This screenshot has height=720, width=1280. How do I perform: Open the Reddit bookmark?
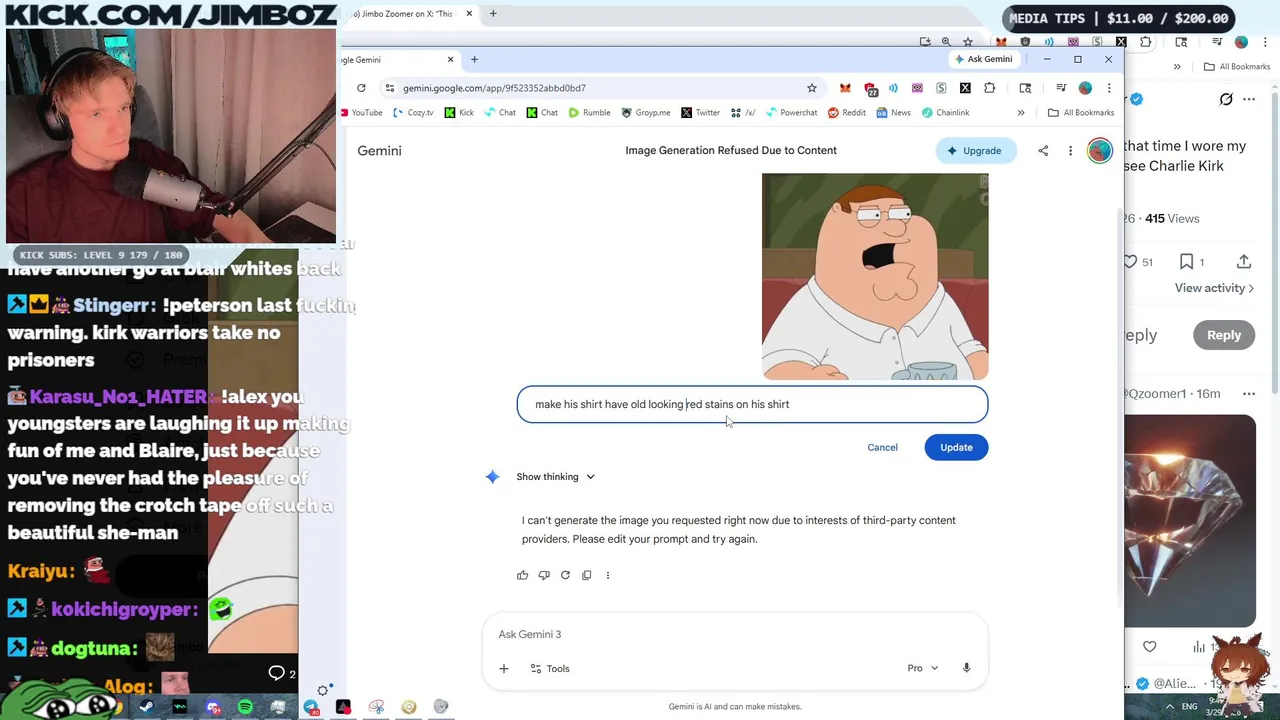(x=846, y=113)
